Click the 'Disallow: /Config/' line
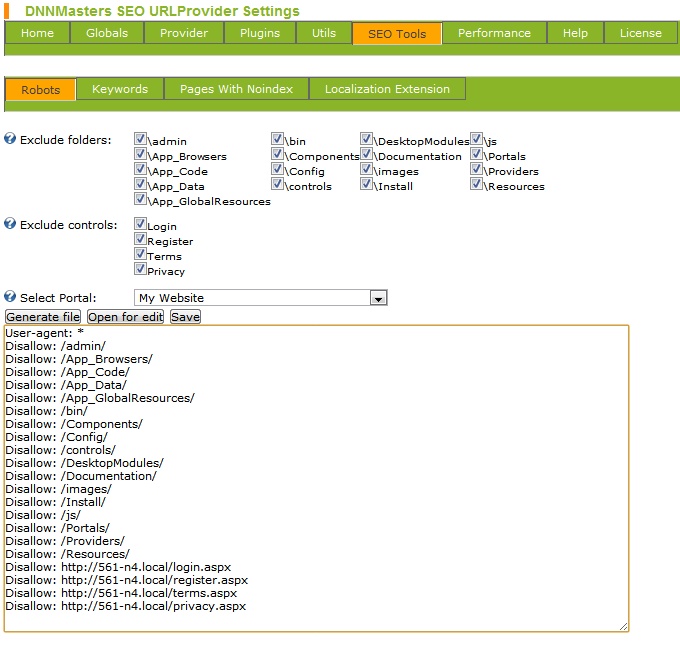 click(x=56, y=437)
